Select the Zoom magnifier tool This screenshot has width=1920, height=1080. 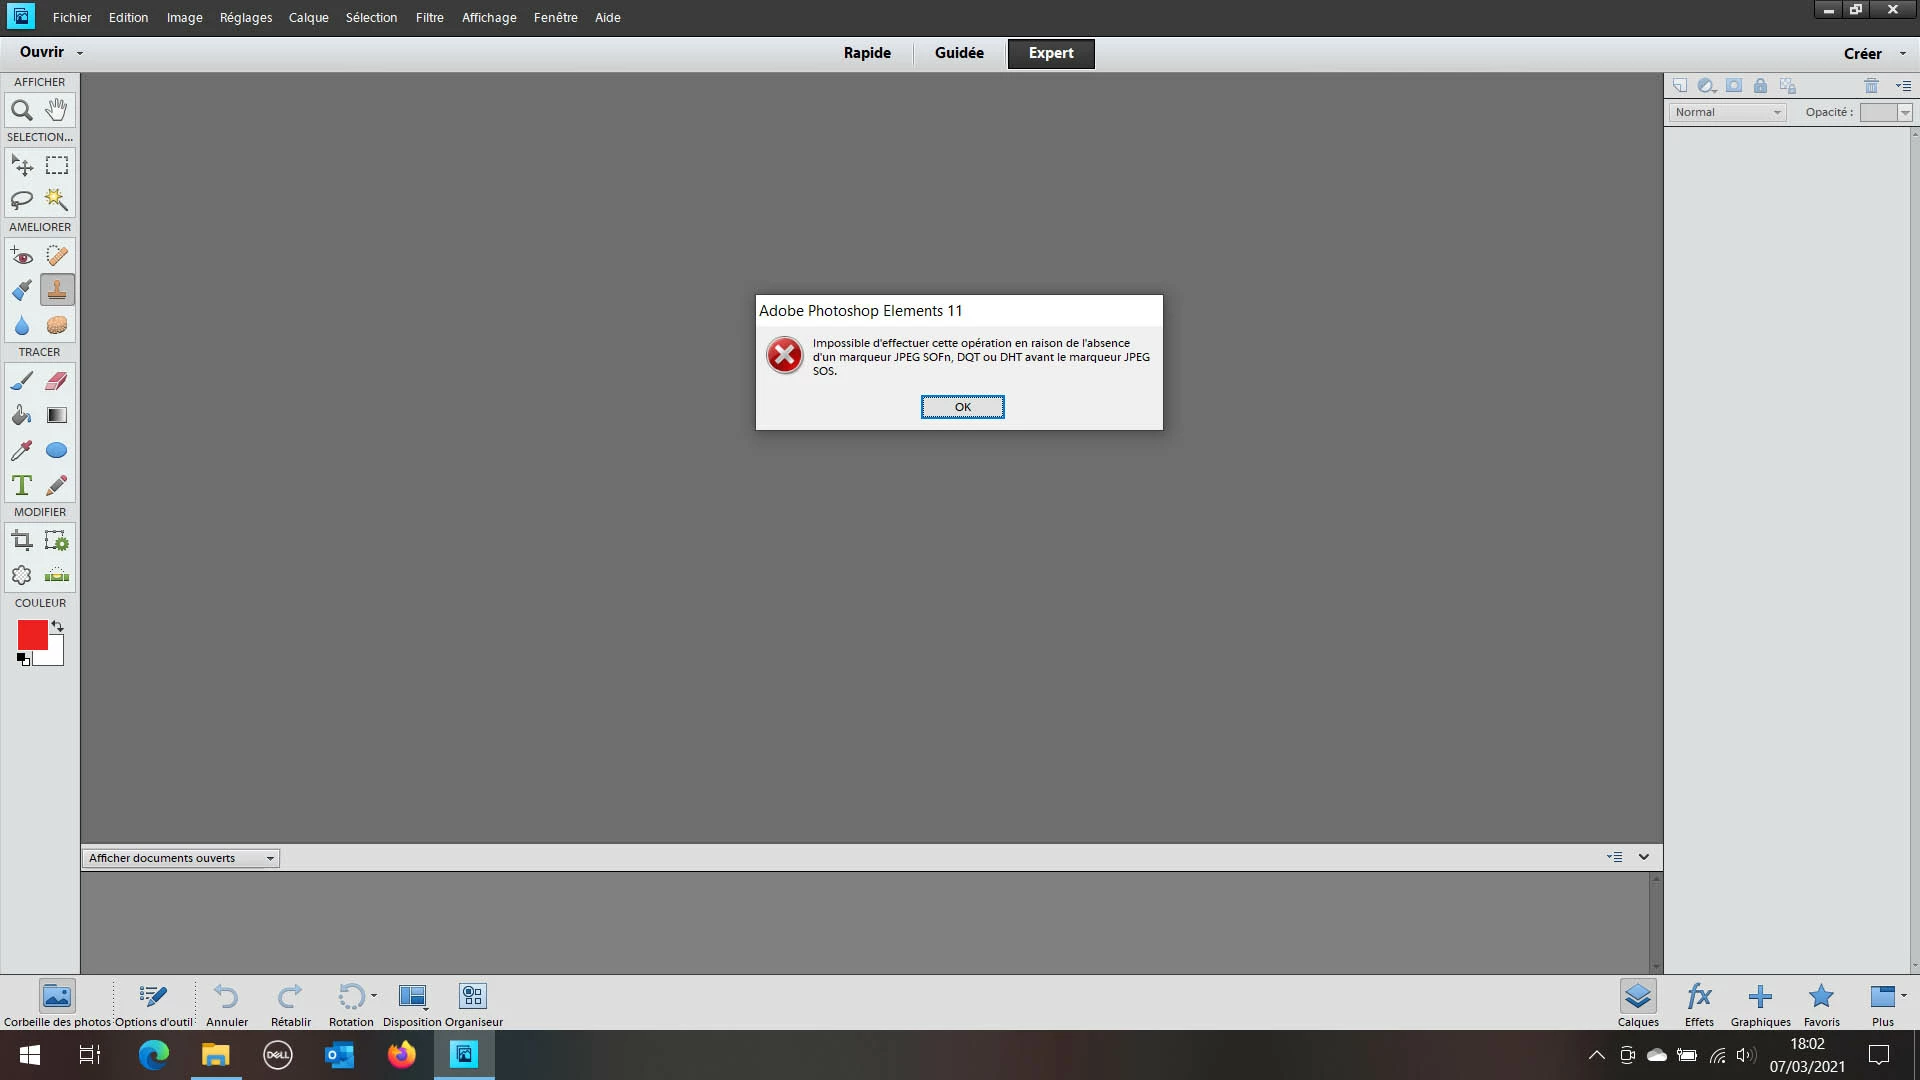(22, 110)
